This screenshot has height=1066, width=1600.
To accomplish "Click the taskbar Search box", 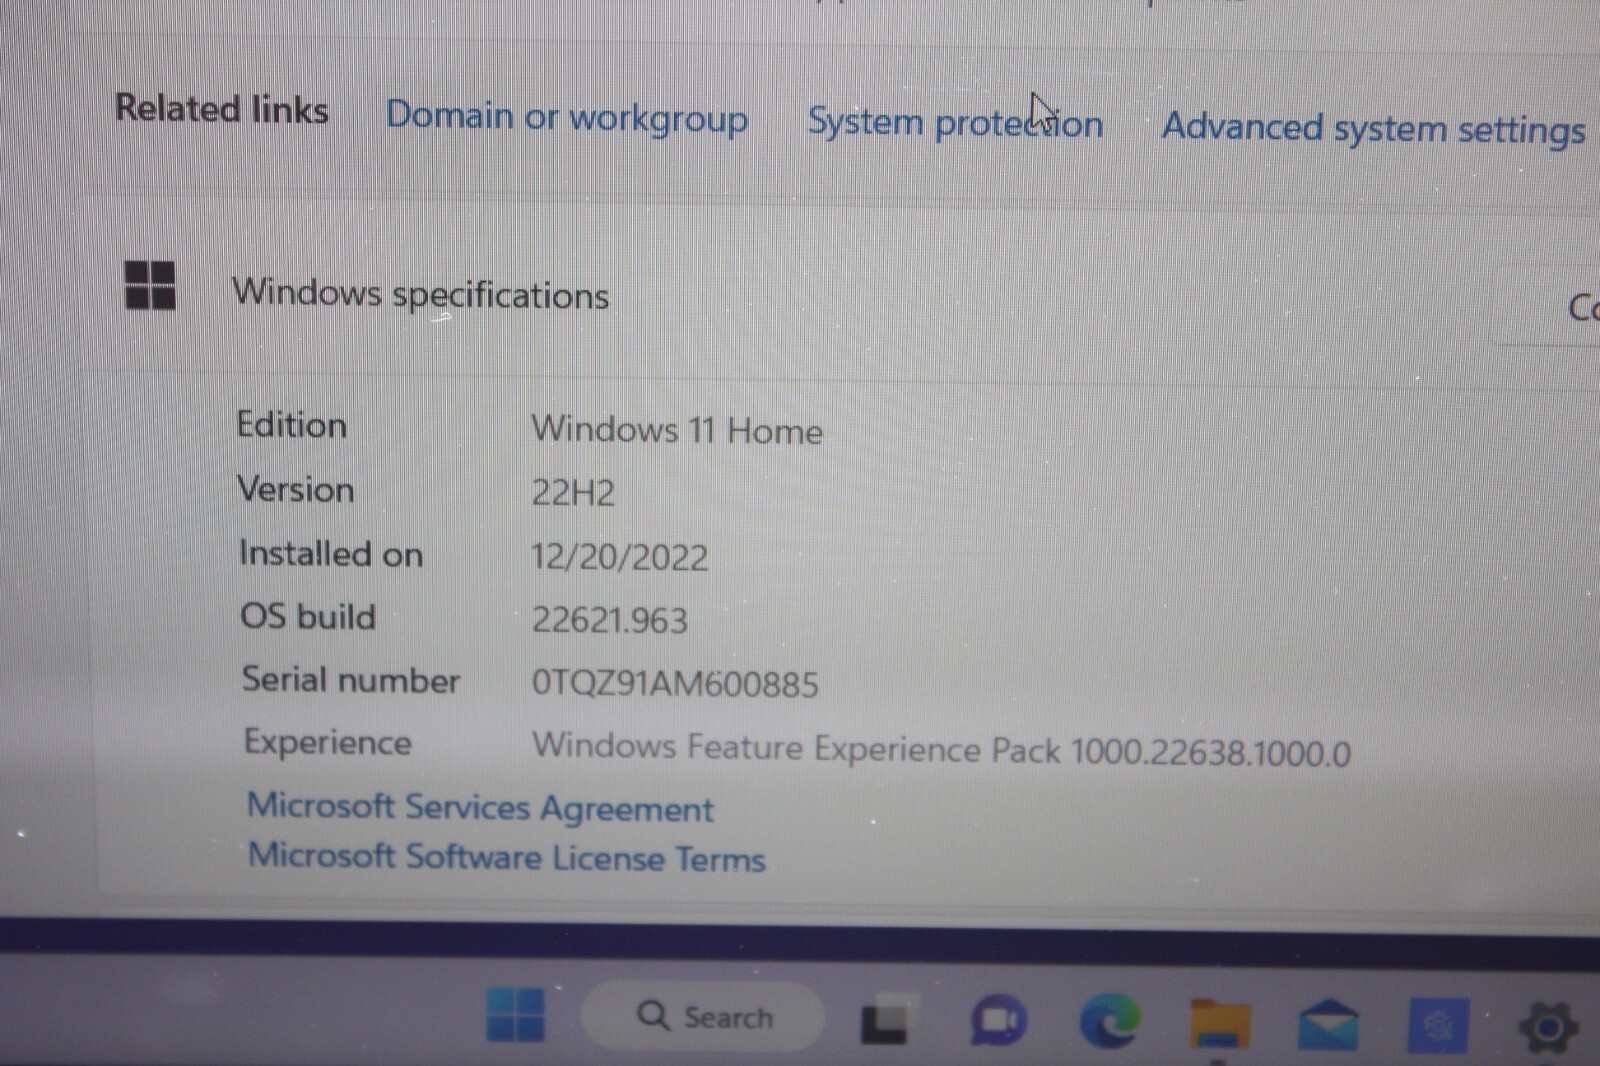I will click(x=703, y=1017).
